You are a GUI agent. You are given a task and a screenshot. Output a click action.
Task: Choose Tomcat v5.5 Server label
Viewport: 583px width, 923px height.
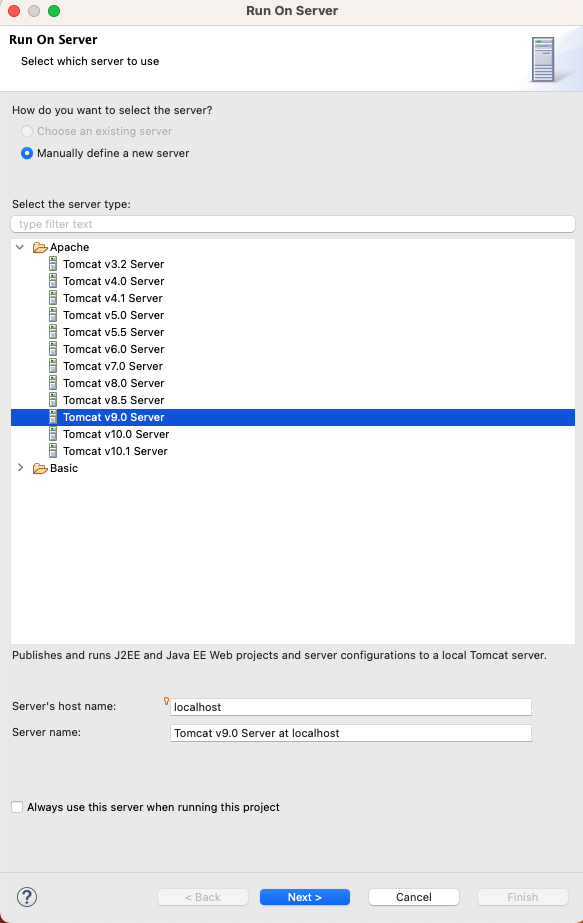pyautogui.click(x=114, y=333)
